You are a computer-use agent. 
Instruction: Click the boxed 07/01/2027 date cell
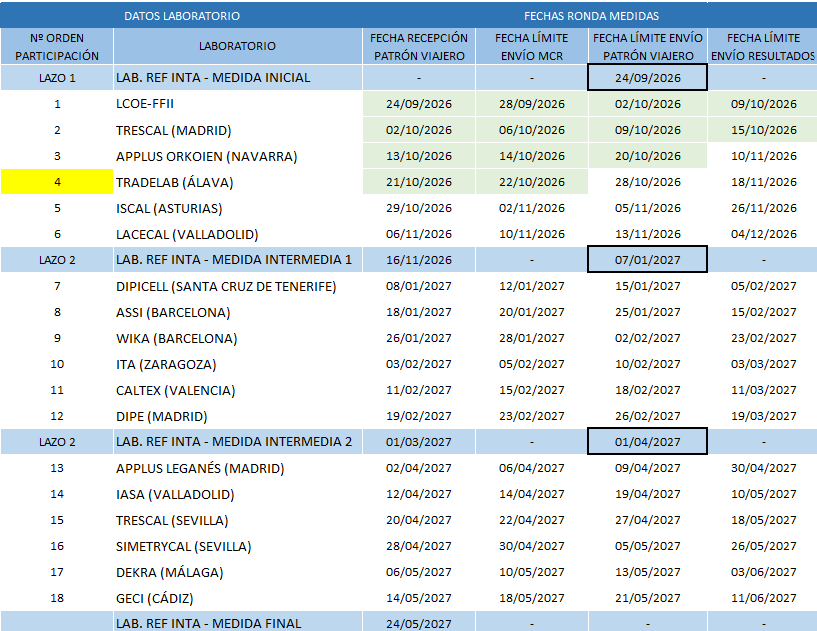click(x=648, y=259)
